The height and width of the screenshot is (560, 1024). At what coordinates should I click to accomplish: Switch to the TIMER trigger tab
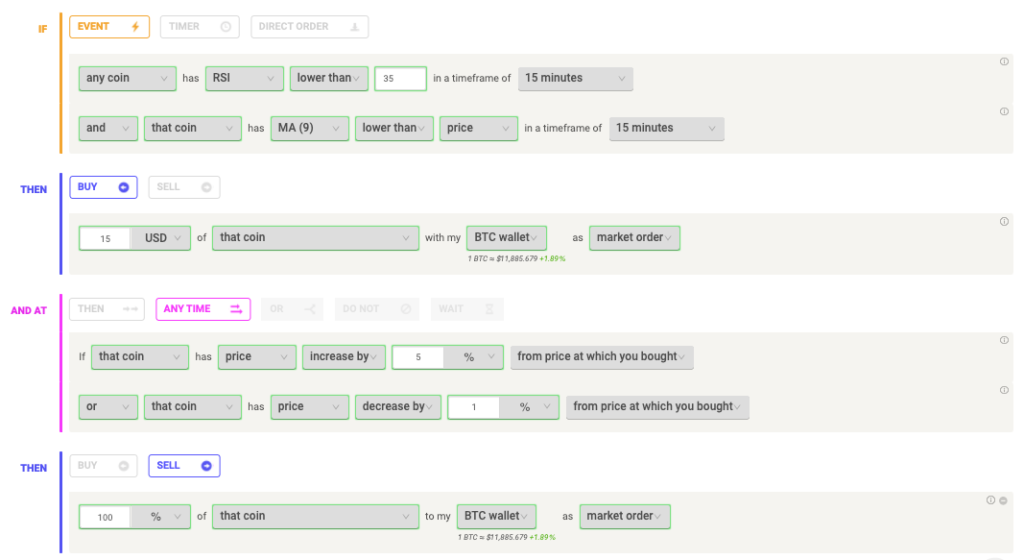[x=199, y=27]
